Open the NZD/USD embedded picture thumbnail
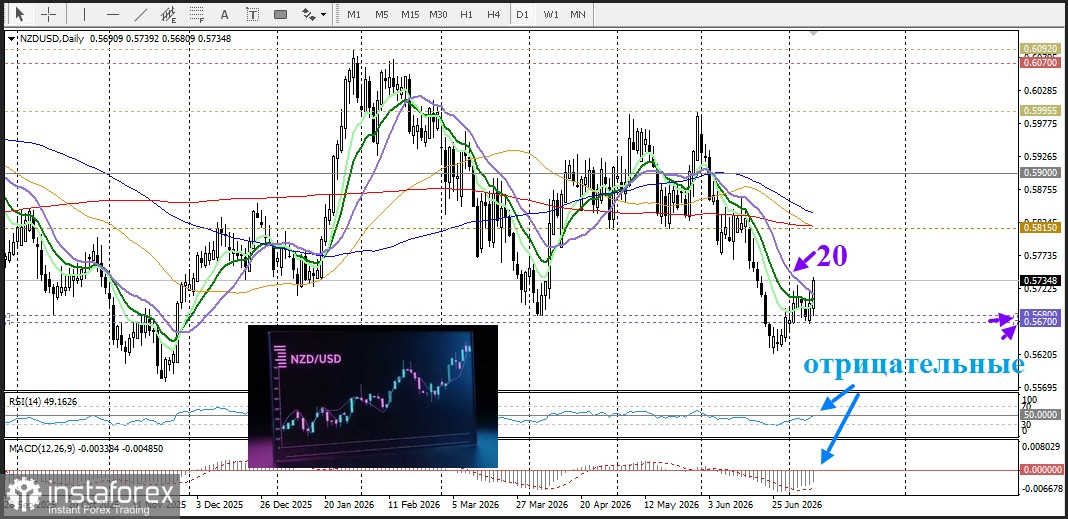Image resolution: width=1068 pixels, height=519 pixels. [373, 396]
